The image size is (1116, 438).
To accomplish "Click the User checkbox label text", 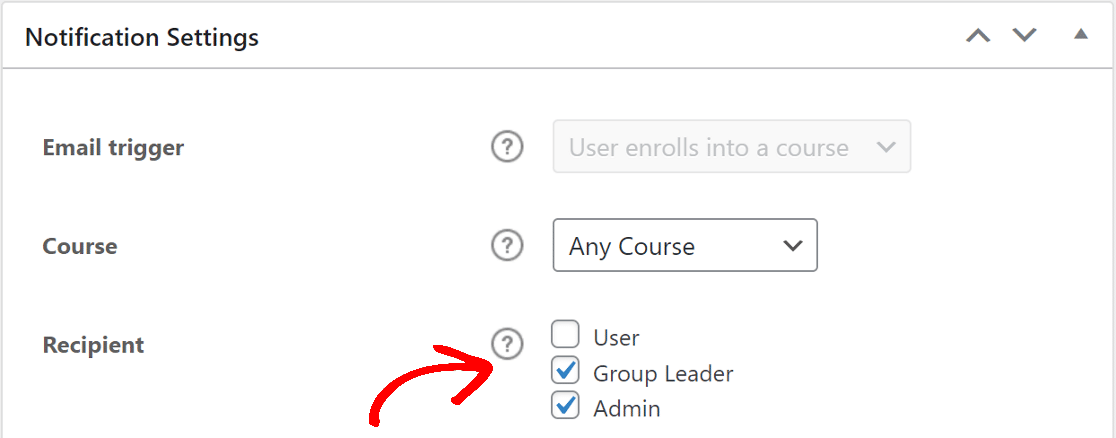I will [x=616, y=338].
